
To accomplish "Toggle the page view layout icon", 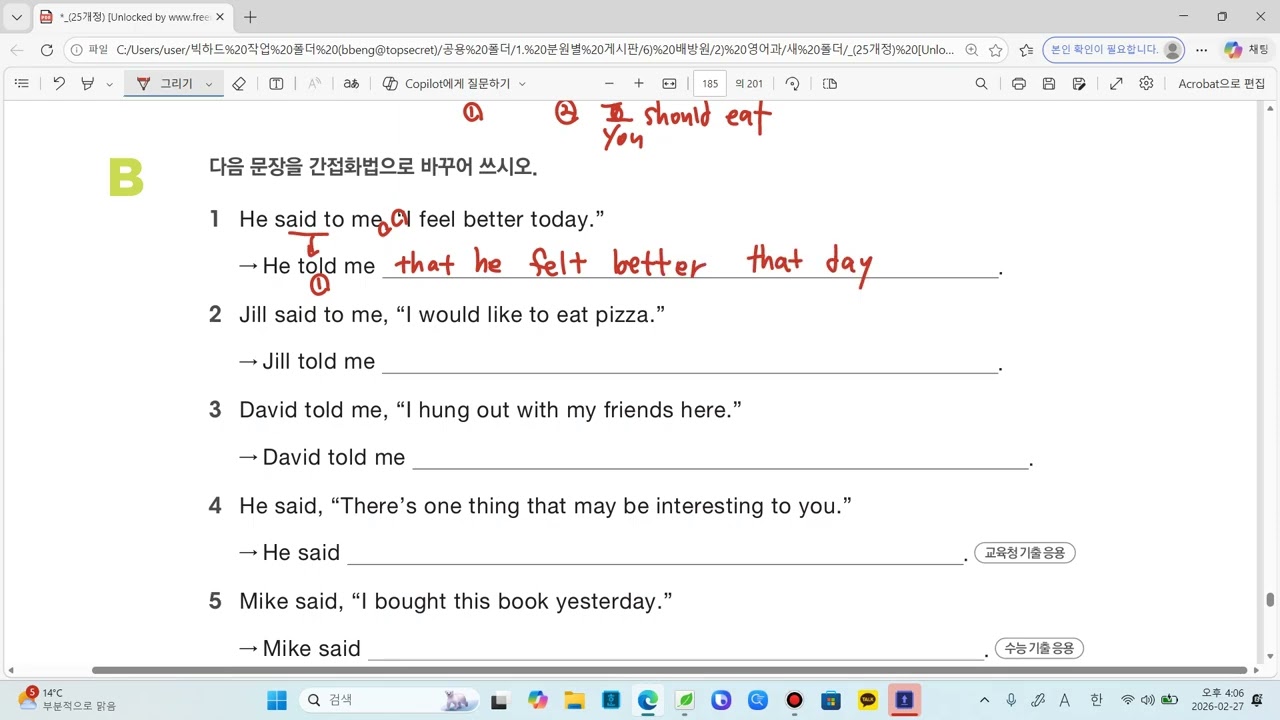I will (x=829, y=84).
